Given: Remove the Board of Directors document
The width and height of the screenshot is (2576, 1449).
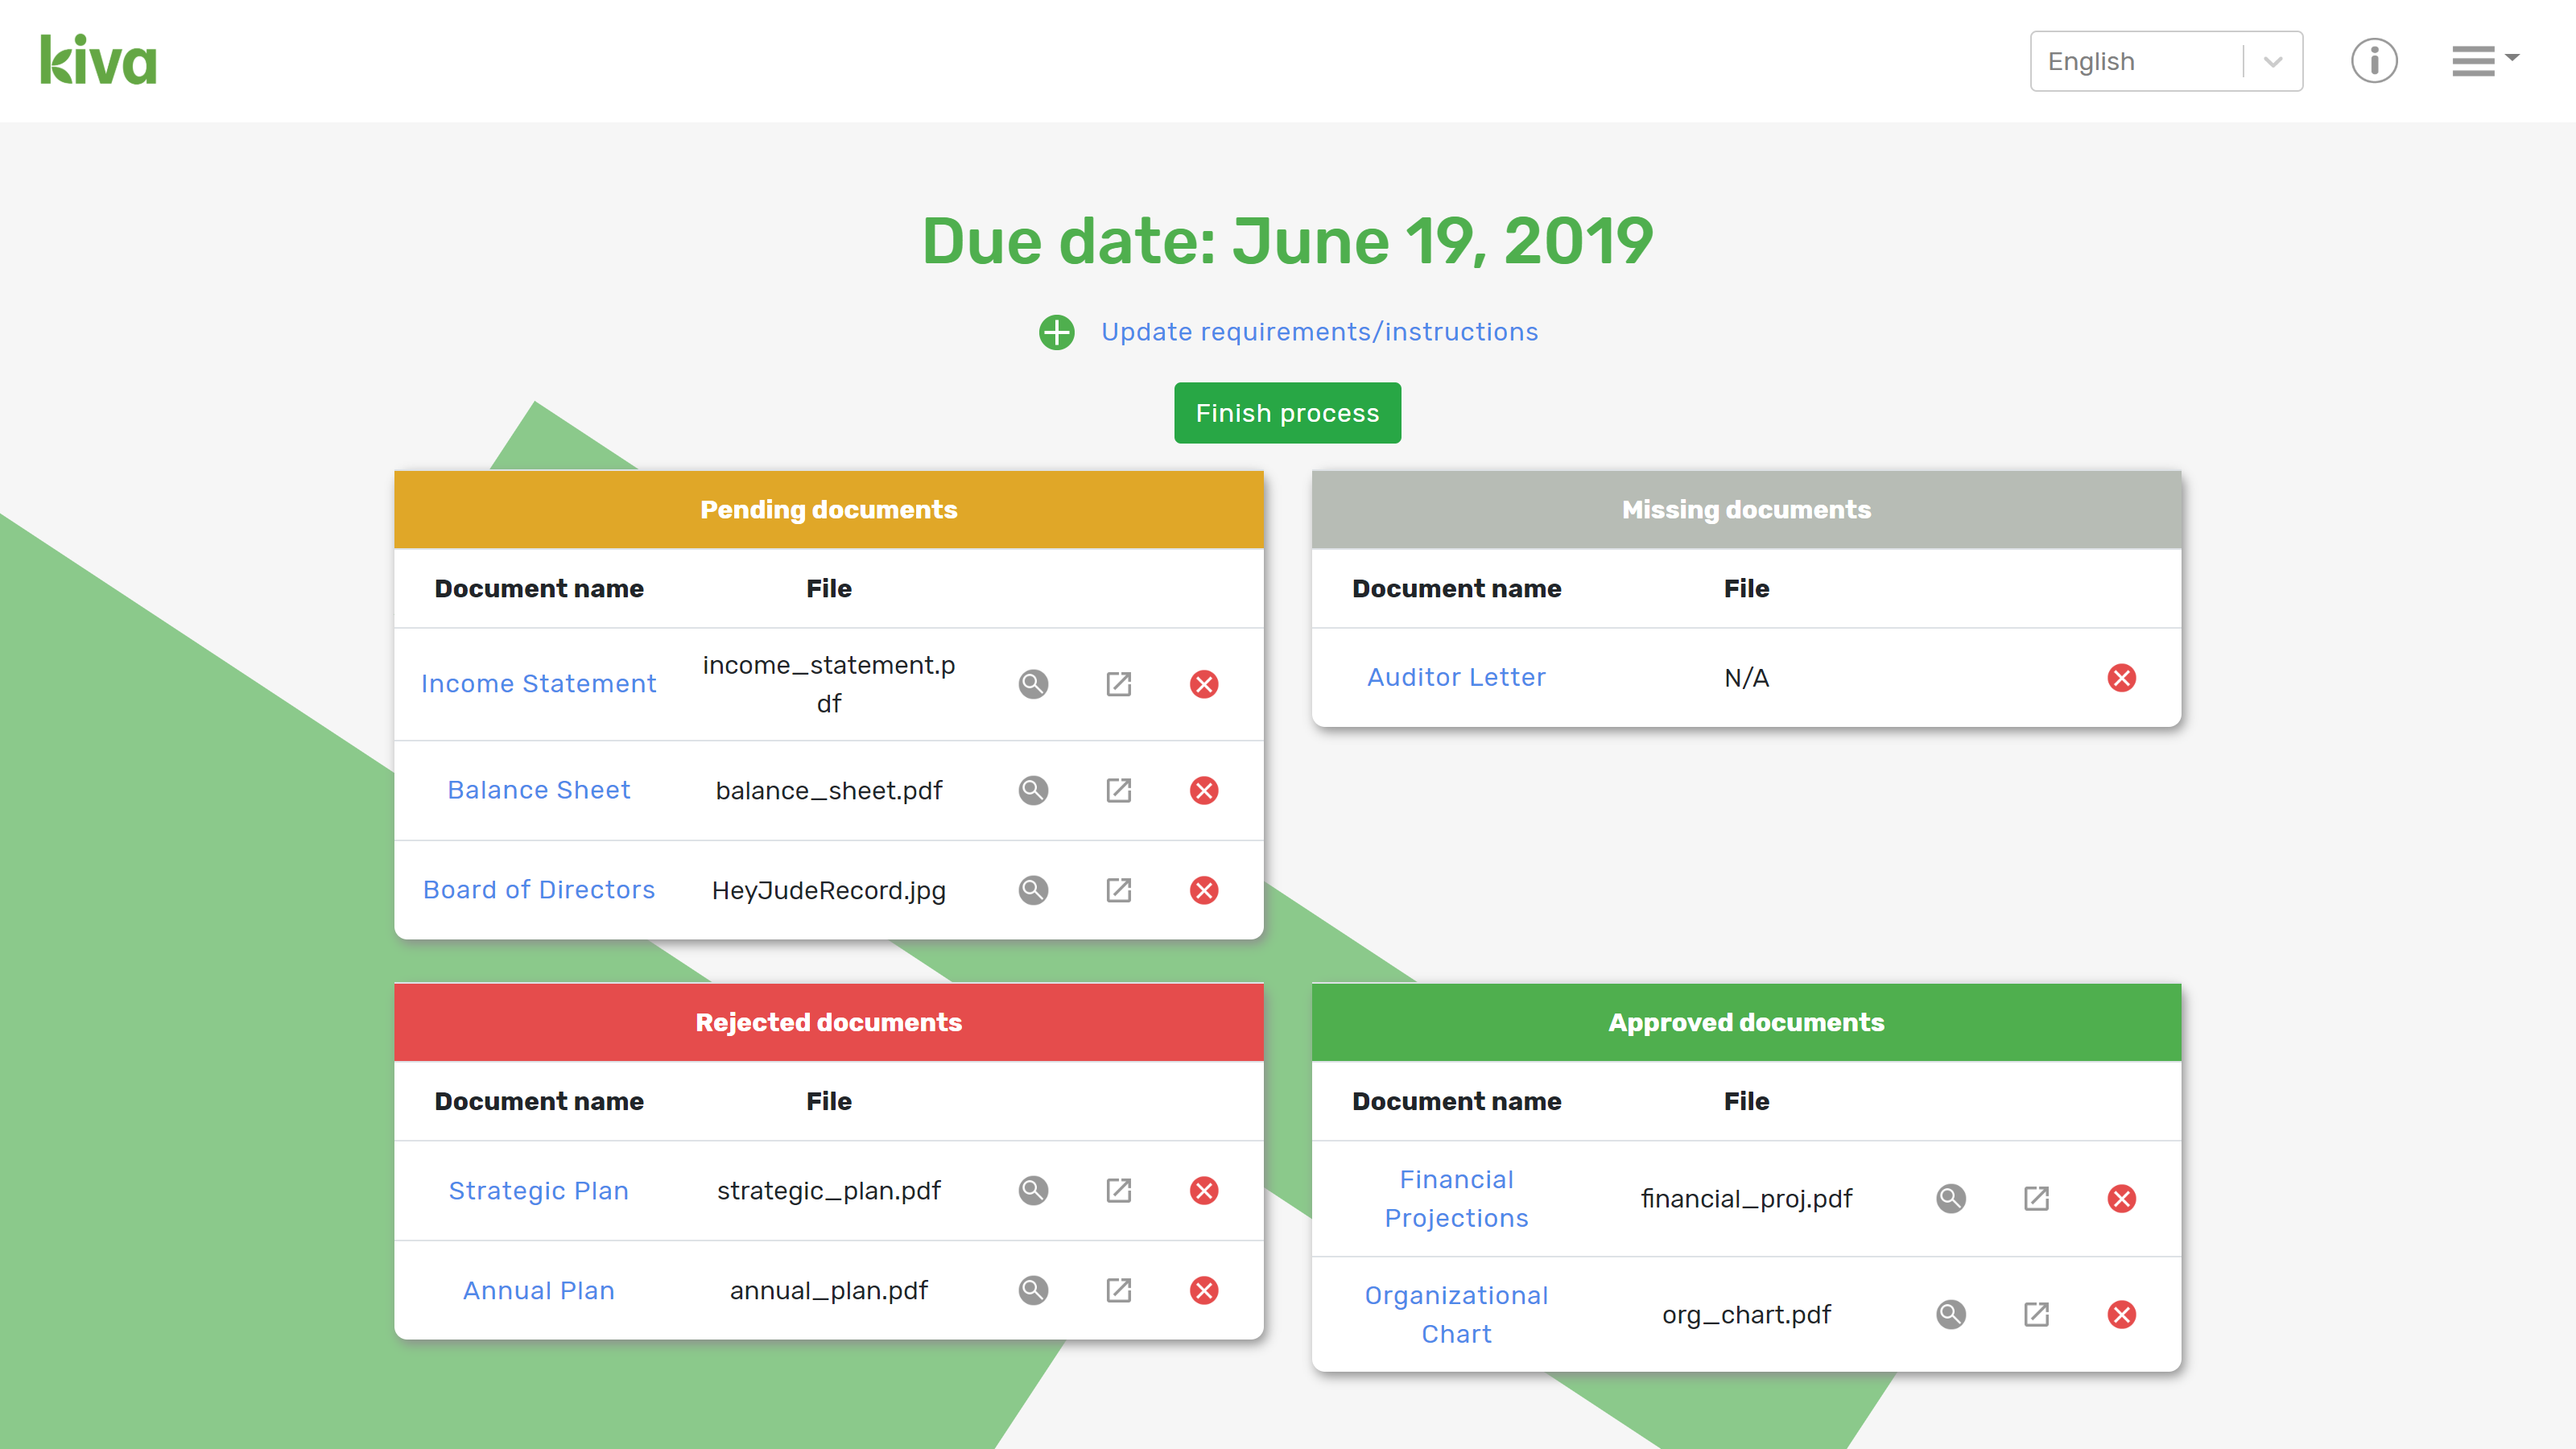Looking at the screenshot, I should [1204, 890].
